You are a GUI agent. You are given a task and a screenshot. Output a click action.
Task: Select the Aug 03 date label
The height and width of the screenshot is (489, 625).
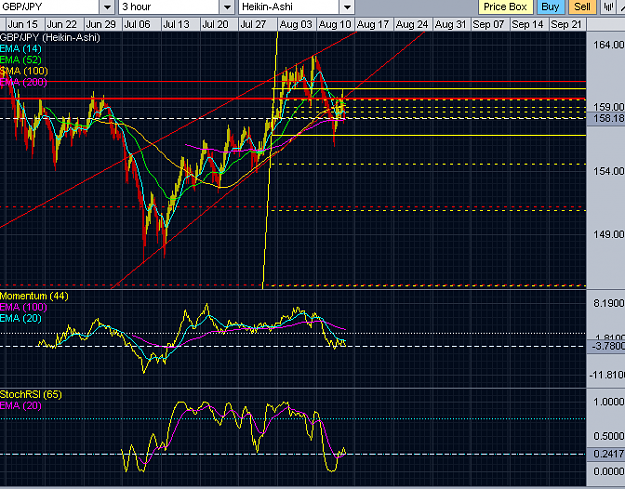296,24
